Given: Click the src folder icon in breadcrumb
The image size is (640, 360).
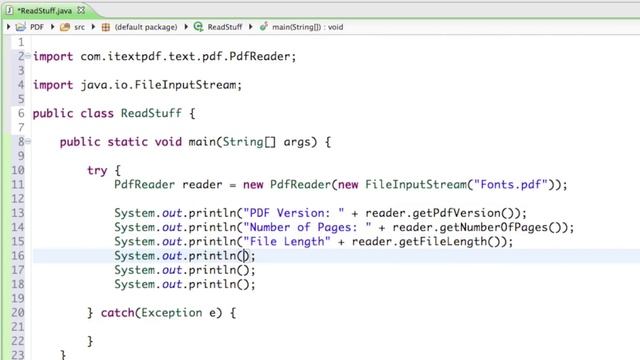Looking at the screenshot, I should click(65, 27).
